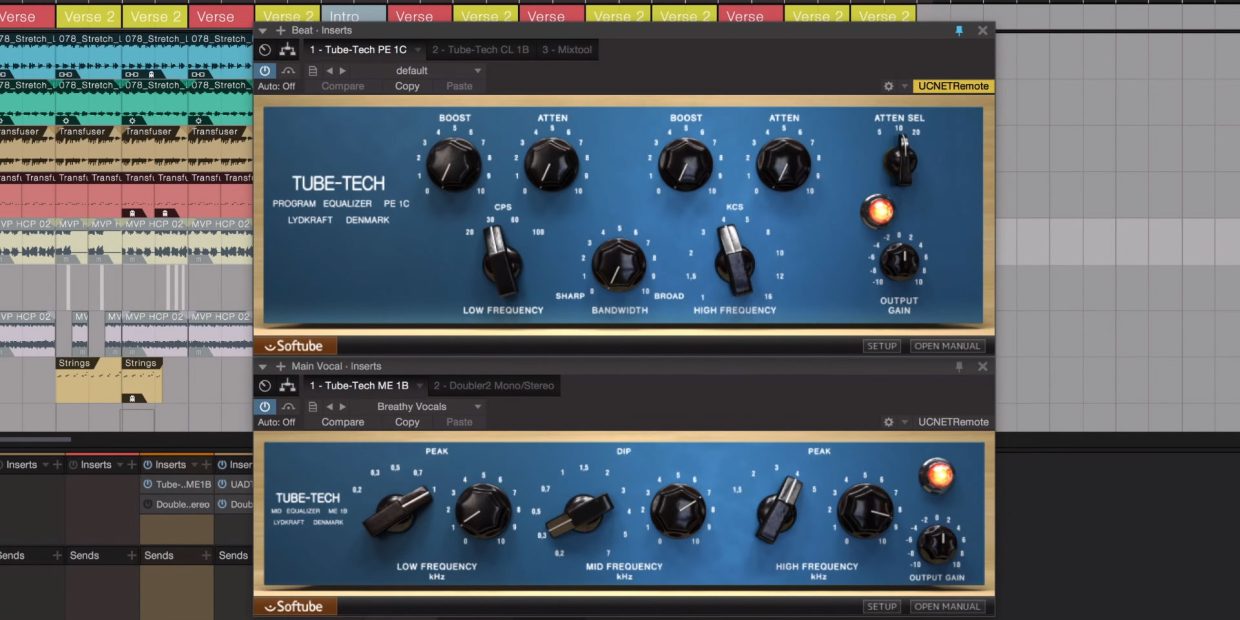Load previous preset arrow in Beat window
This screenshot has height=620, width=1240.
pyautogui.click(x=329, y=71)
